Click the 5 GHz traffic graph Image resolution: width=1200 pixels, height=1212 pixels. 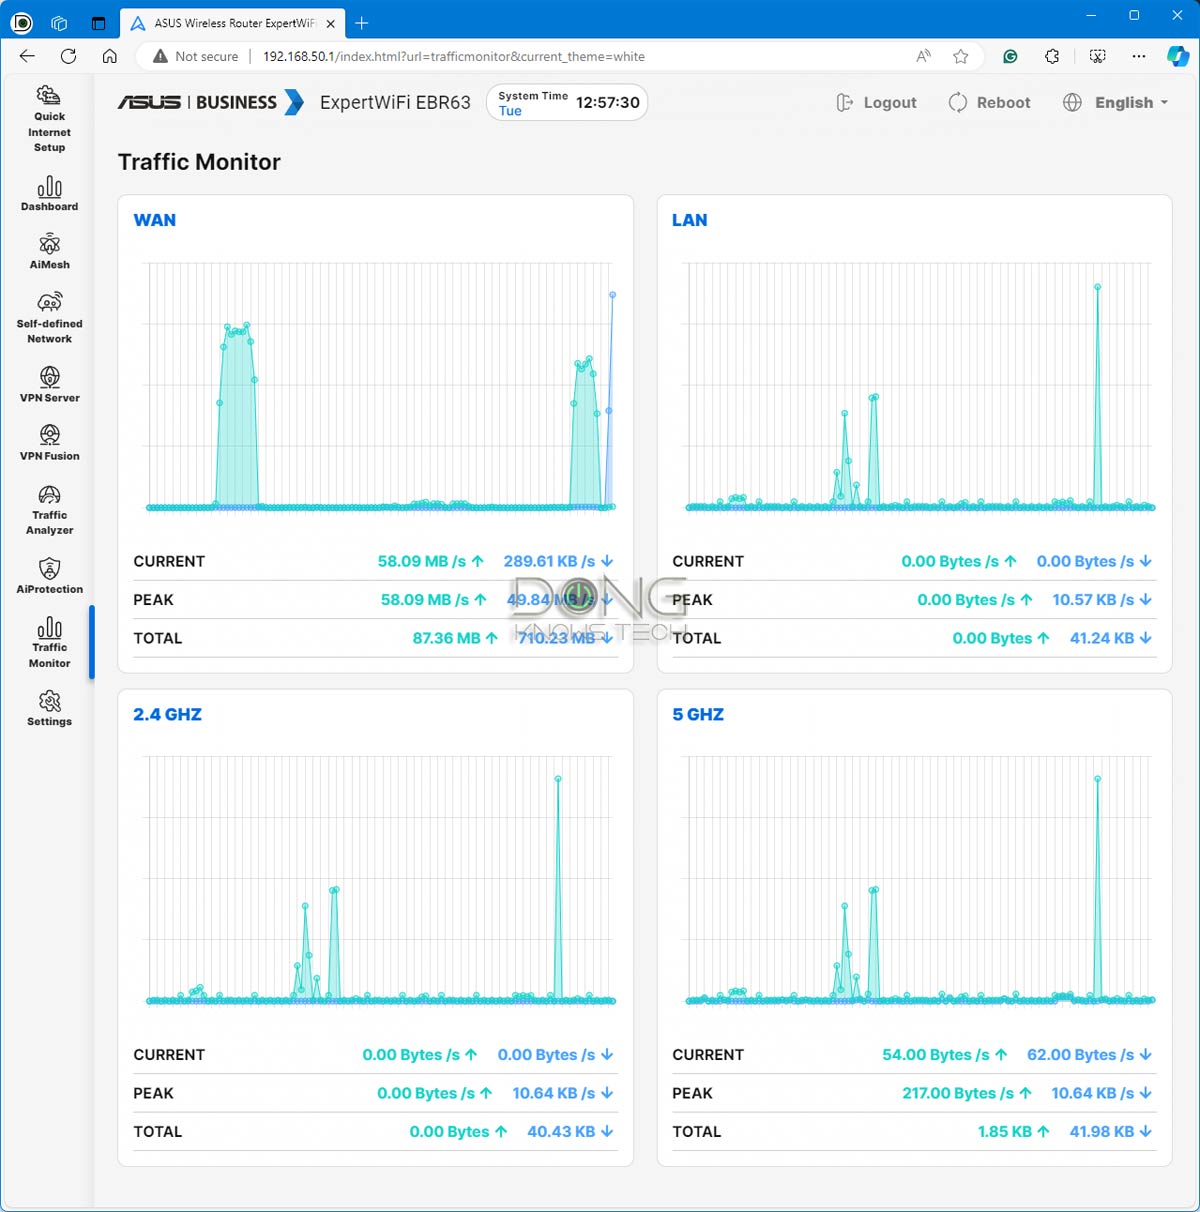[918, 880]
